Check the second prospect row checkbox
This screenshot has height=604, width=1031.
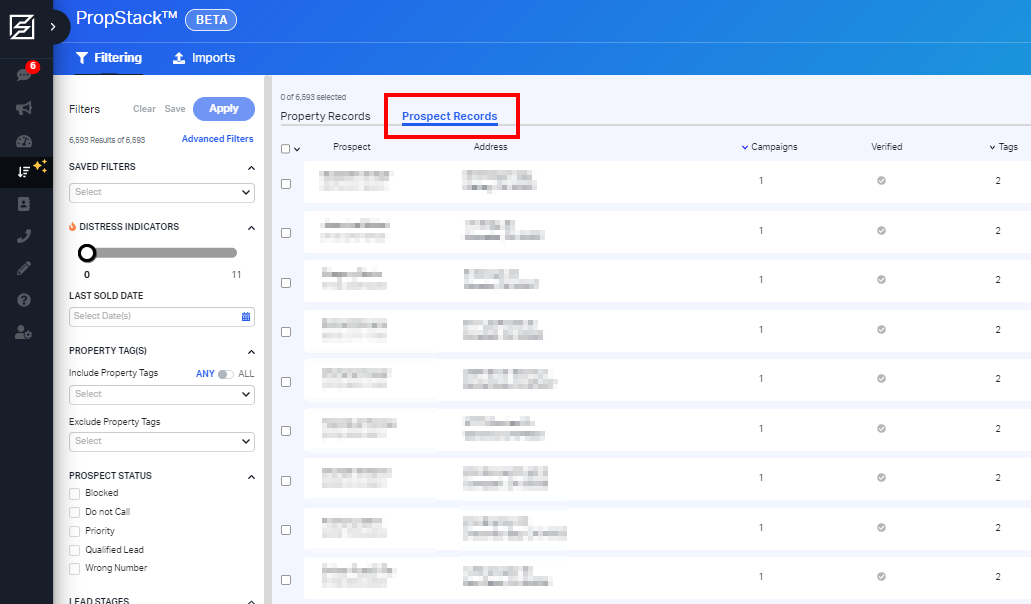(x=286, y=233)
